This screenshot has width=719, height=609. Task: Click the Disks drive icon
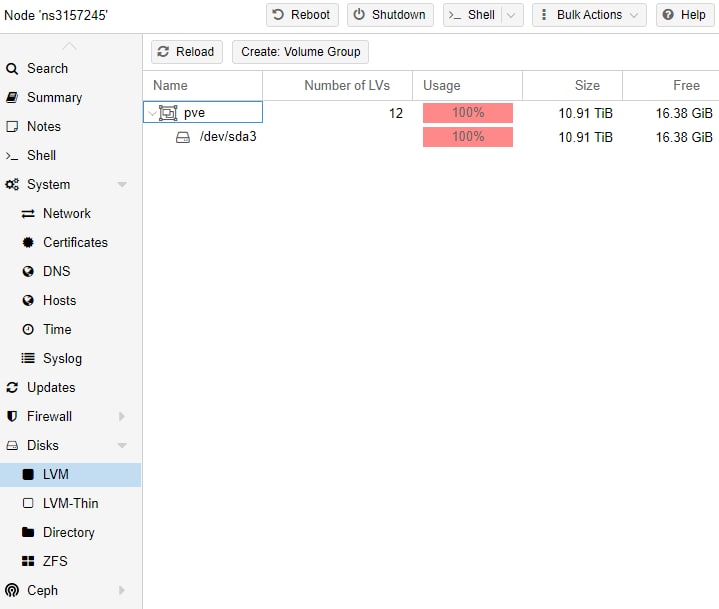click(x=12, y=445)
